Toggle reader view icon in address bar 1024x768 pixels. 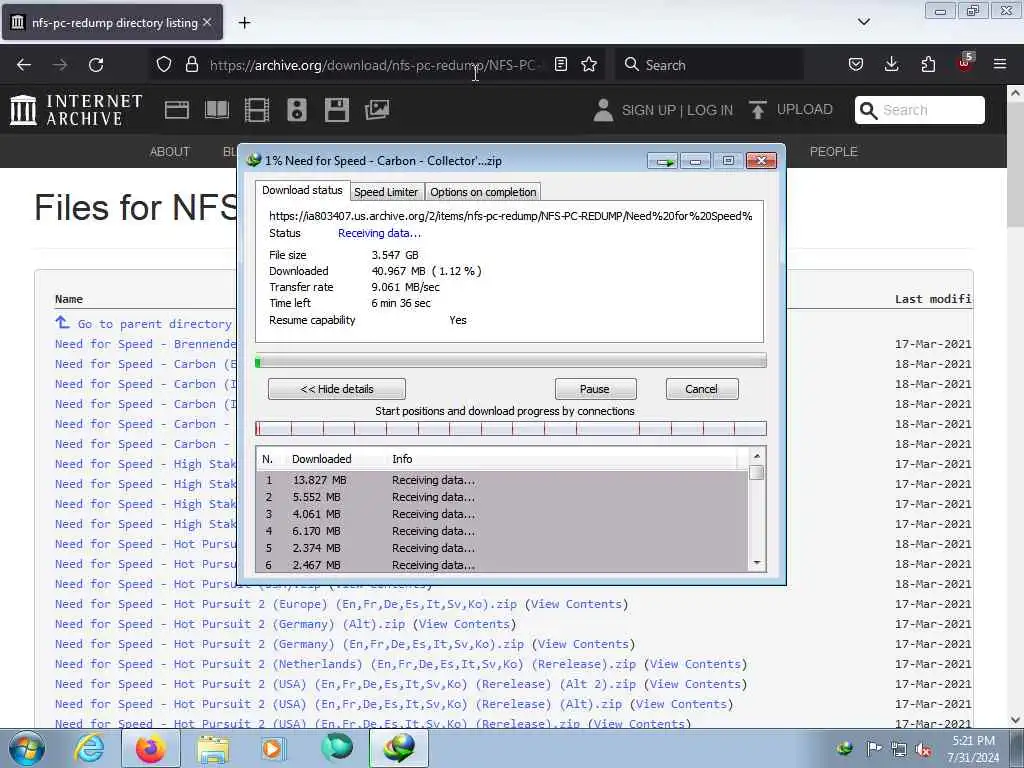pyautogui.click(x=561, y=65)
